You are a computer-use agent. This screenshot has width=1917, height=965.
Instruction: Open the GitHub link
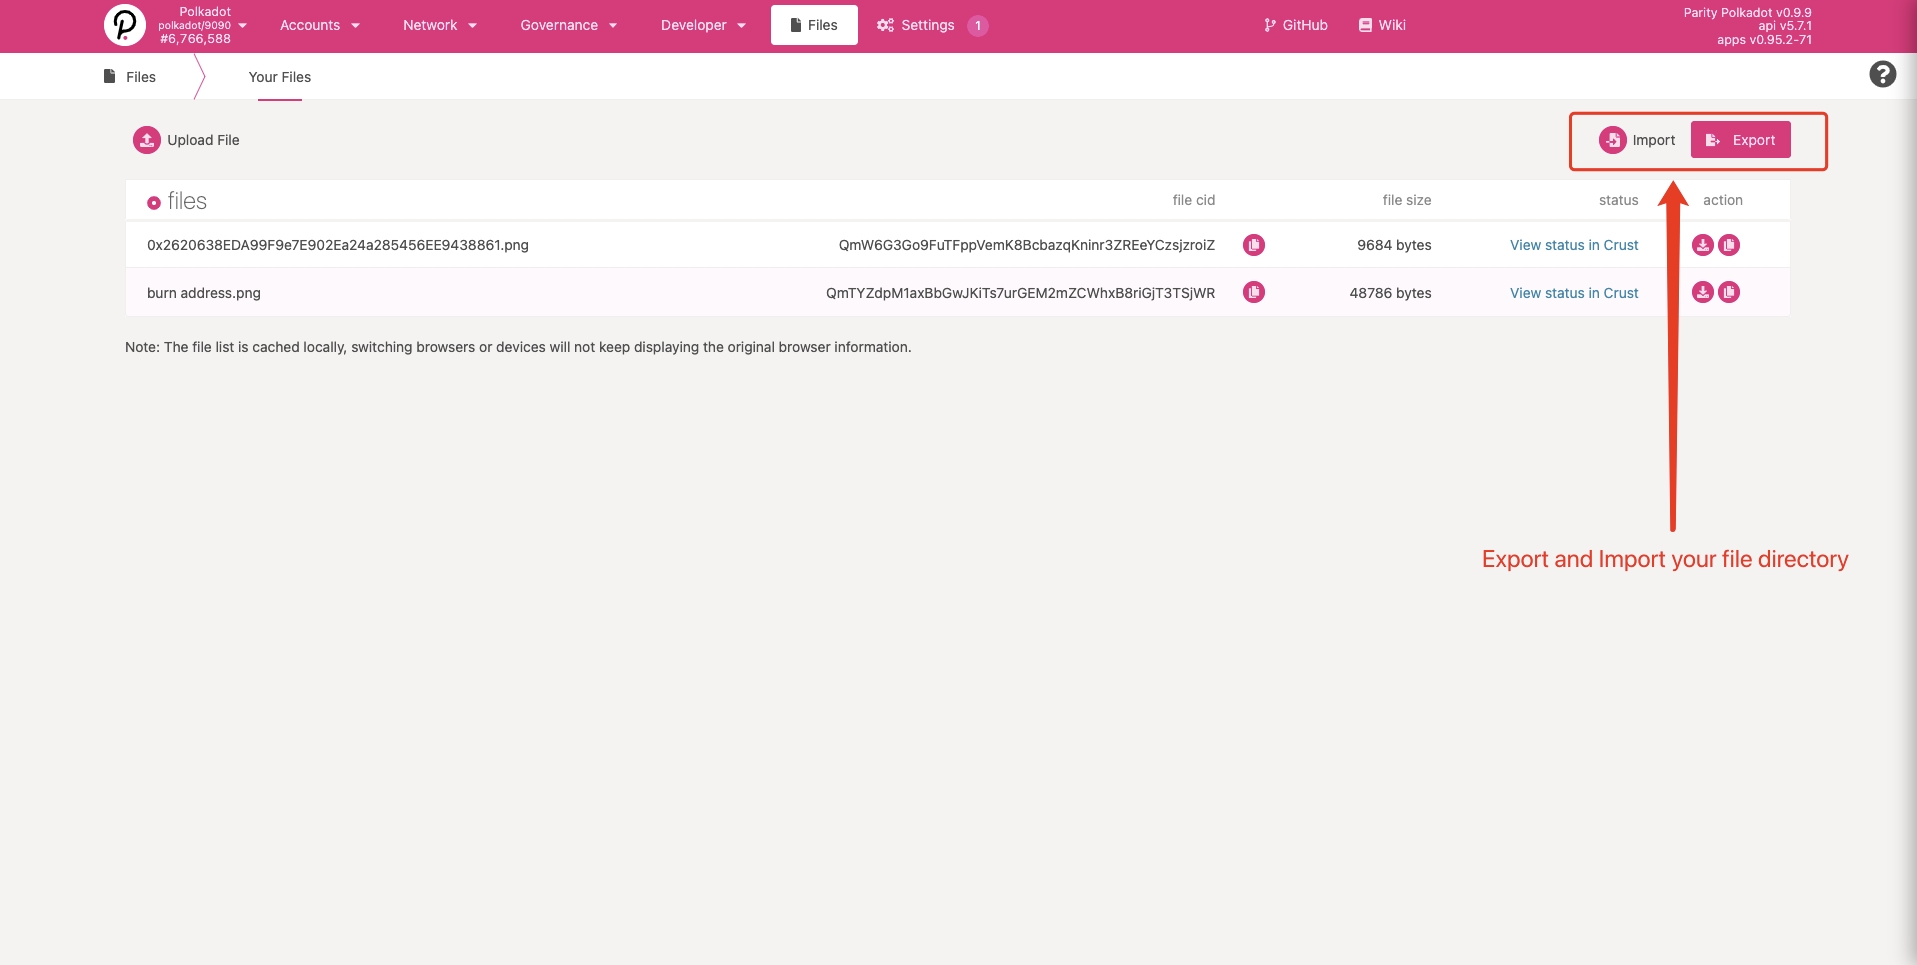coord(1296,25)
